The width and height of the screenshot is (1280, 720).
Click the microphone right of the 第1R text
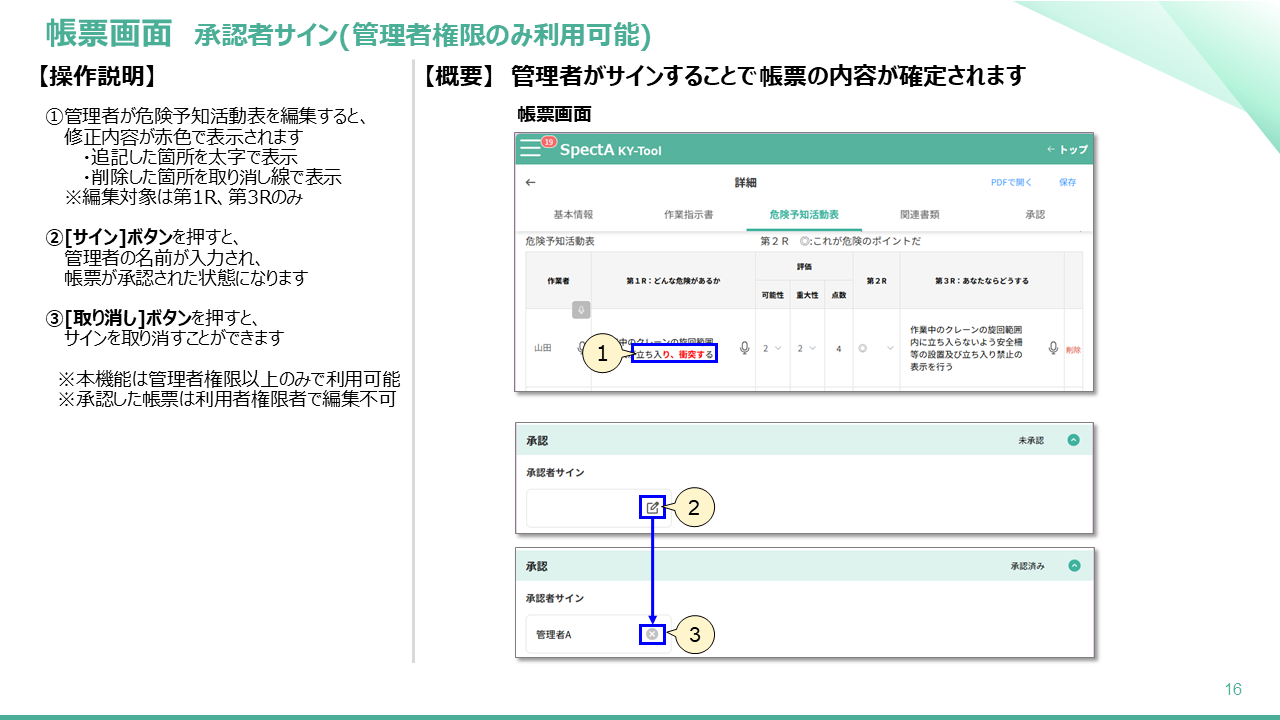744,348
